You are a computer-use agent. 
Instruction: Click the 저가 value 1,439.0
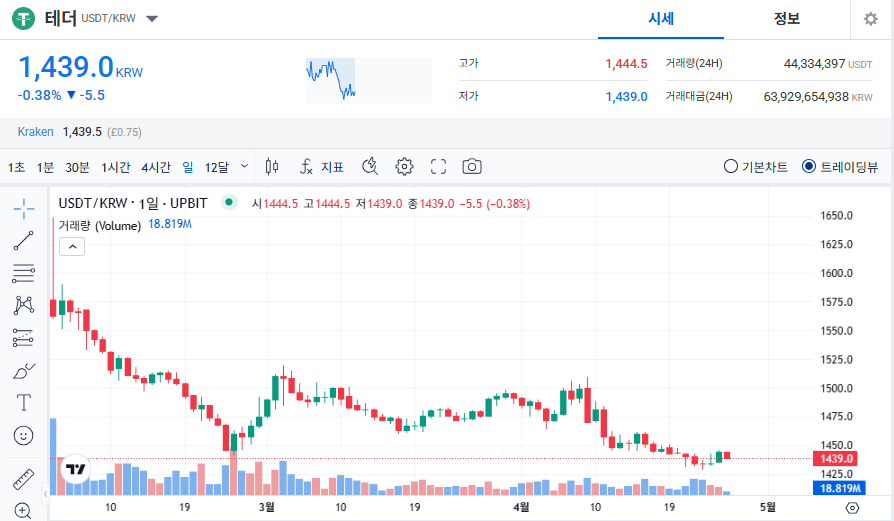click(x=626, y=96)
